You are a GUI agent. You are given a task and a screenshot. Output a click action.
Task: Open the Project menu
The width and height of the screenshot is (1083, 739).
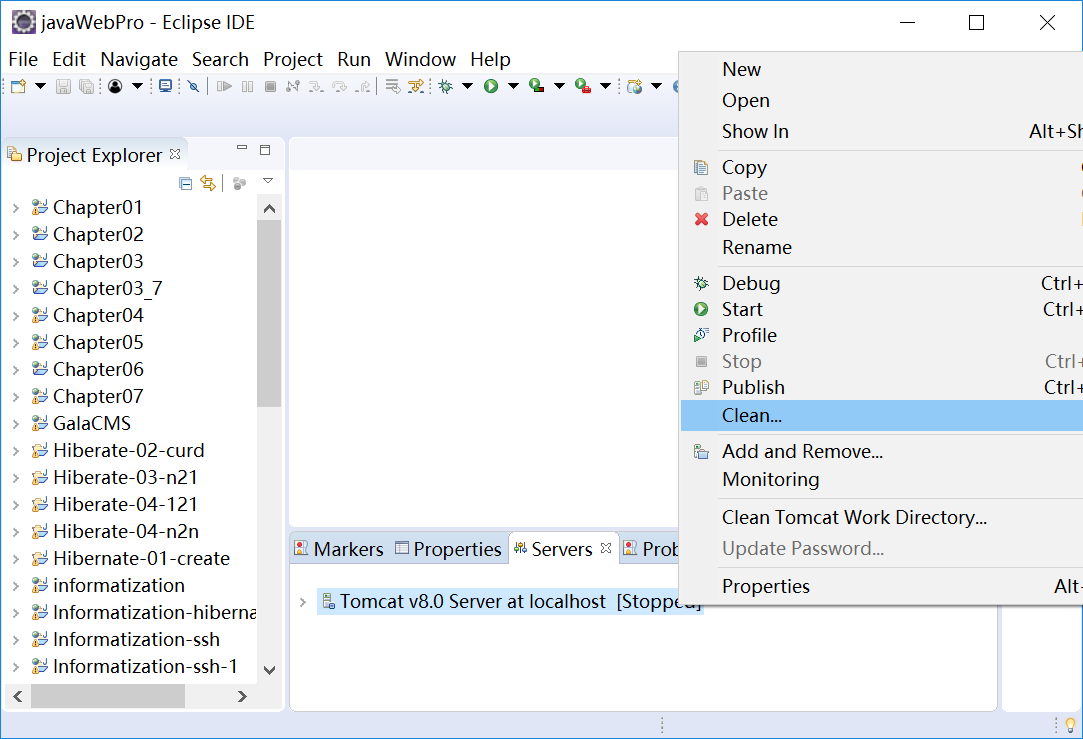click(293, 59)
